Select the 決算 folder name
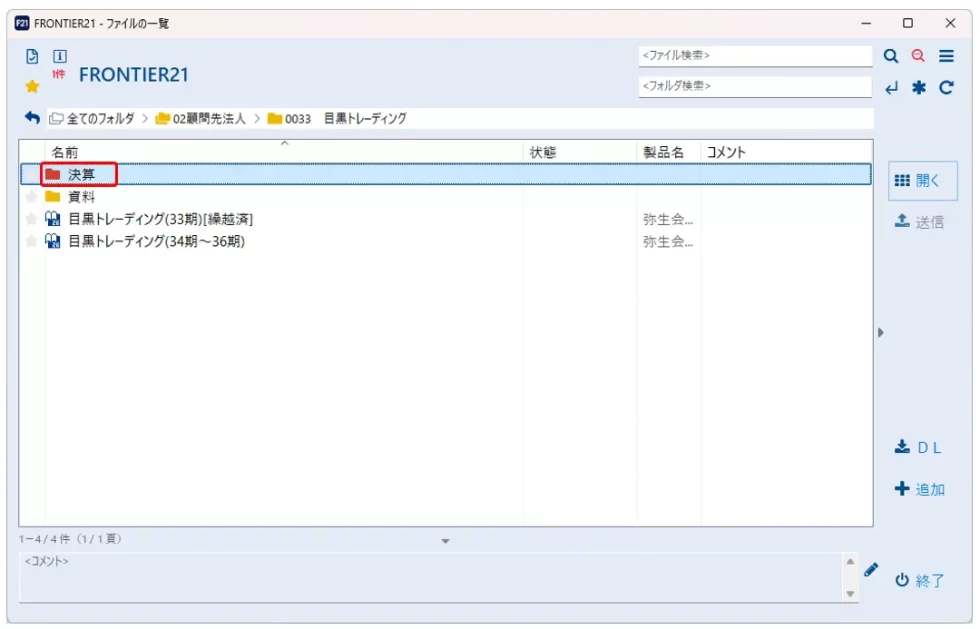Image resolution: width=980 pixels, height=629 pixels. (81, 174)
